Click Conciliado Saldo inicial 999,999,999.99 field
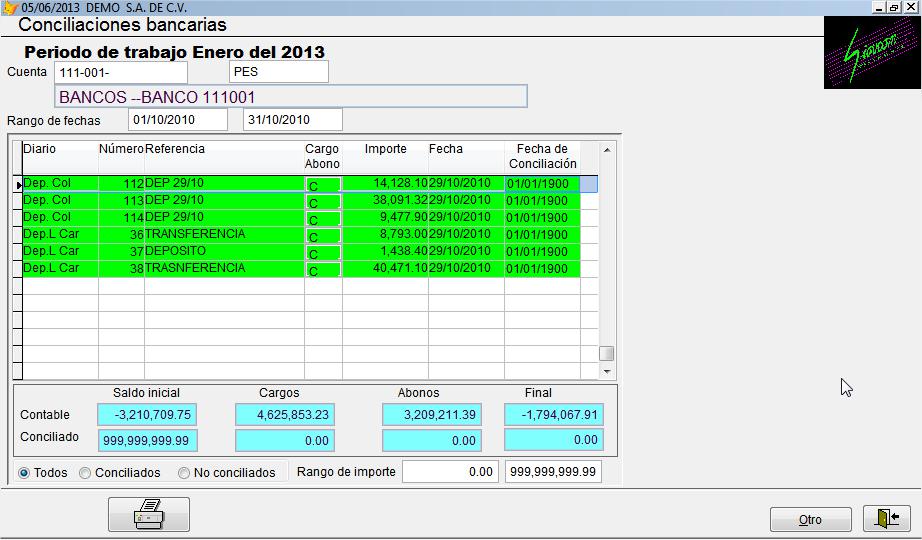 coord(147,441)
